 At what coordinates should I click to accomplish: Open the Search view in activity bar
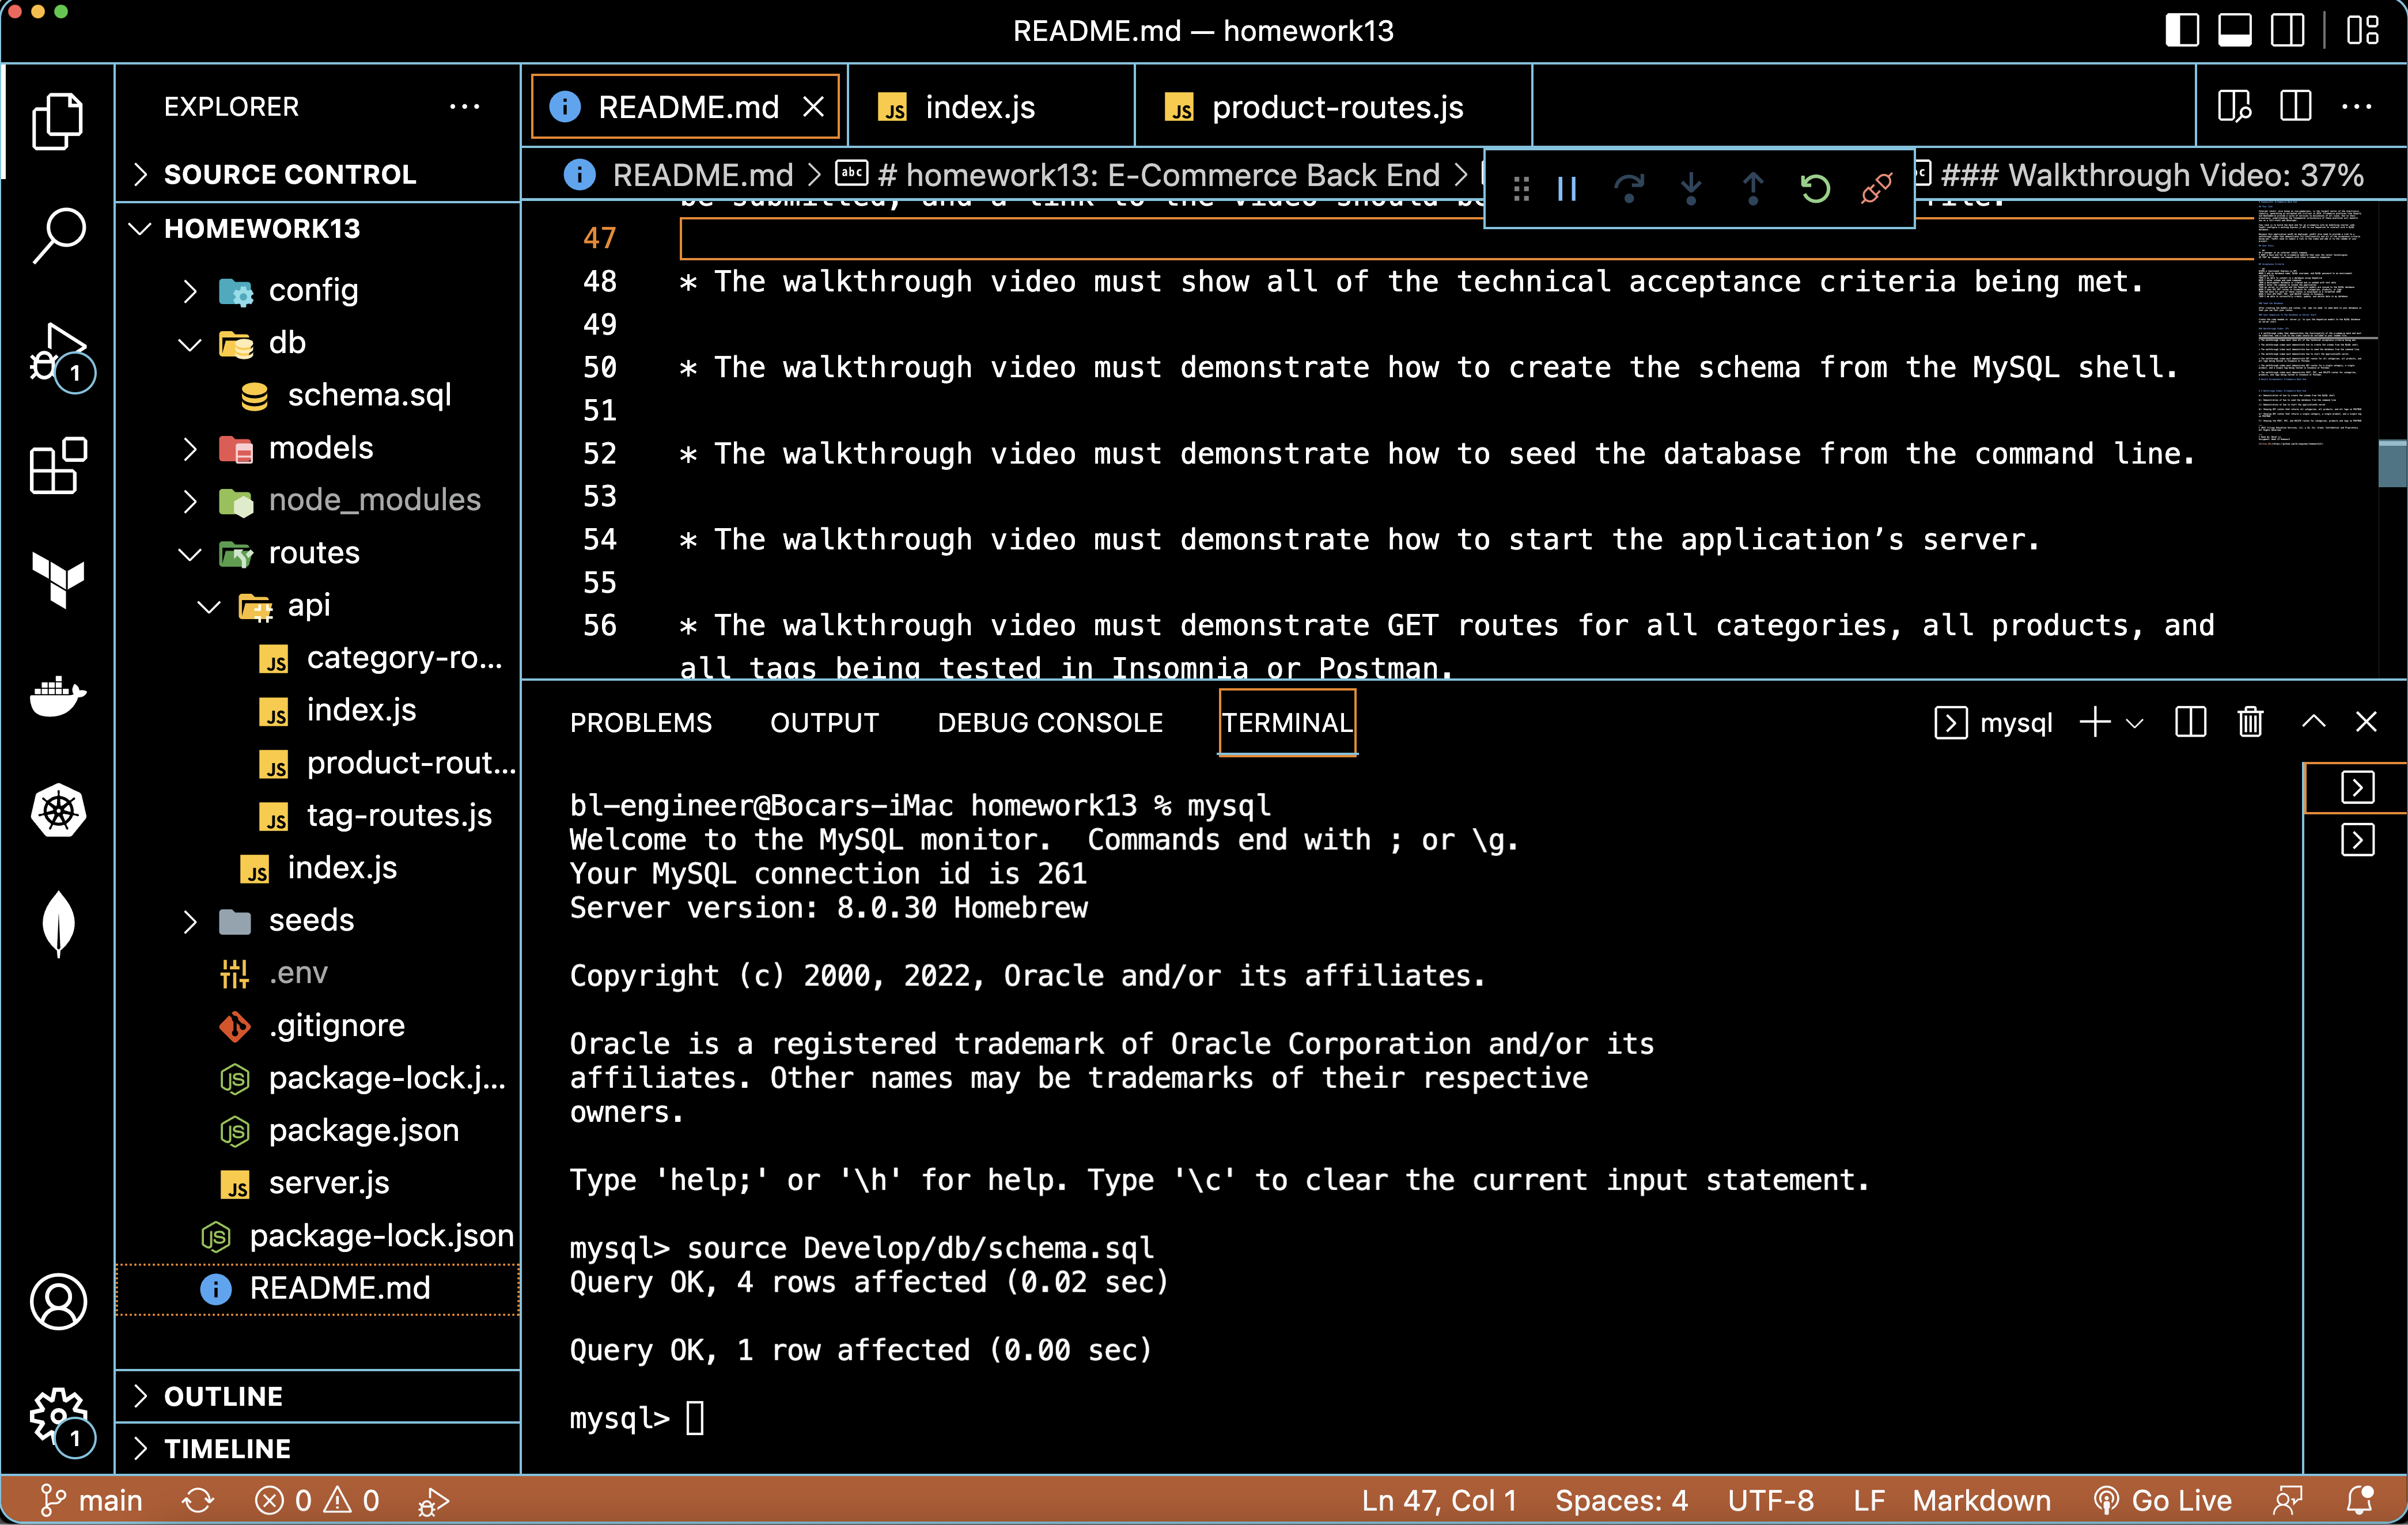coord(58,236)
